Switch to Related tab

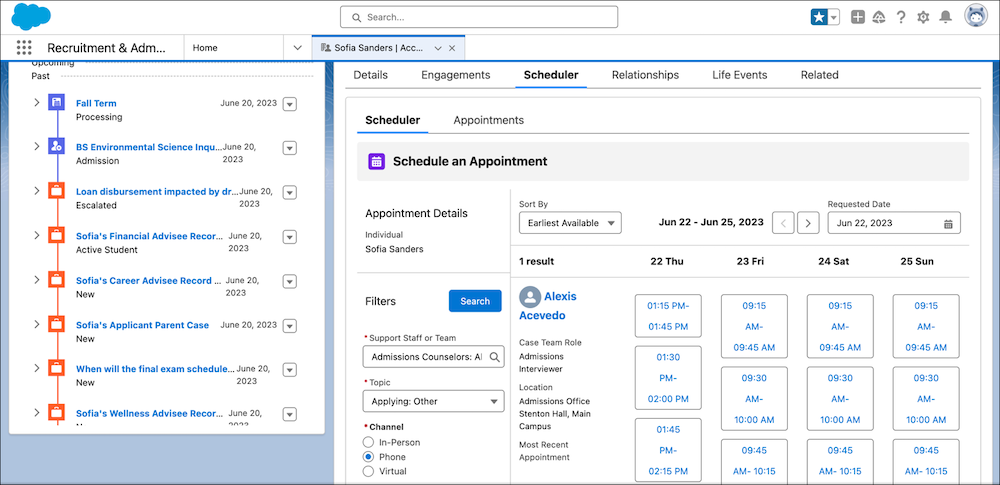[820, 75]
